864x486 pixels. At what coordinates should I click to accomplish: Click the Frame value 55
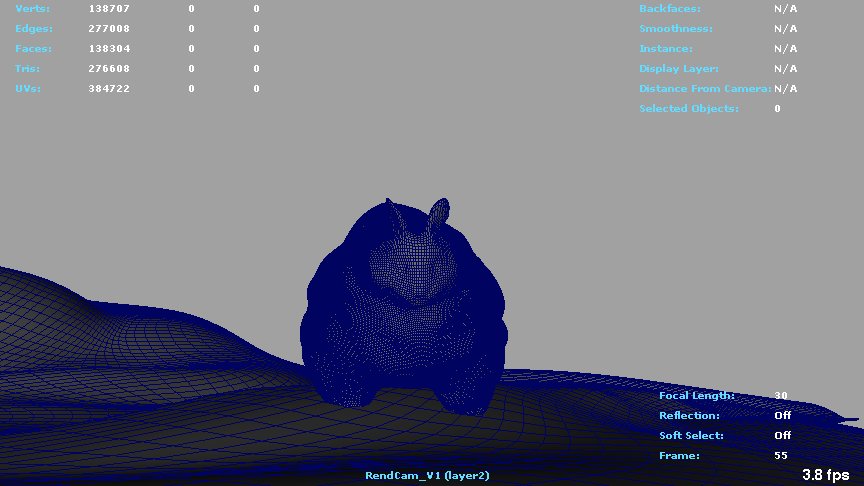click(781, 456)
